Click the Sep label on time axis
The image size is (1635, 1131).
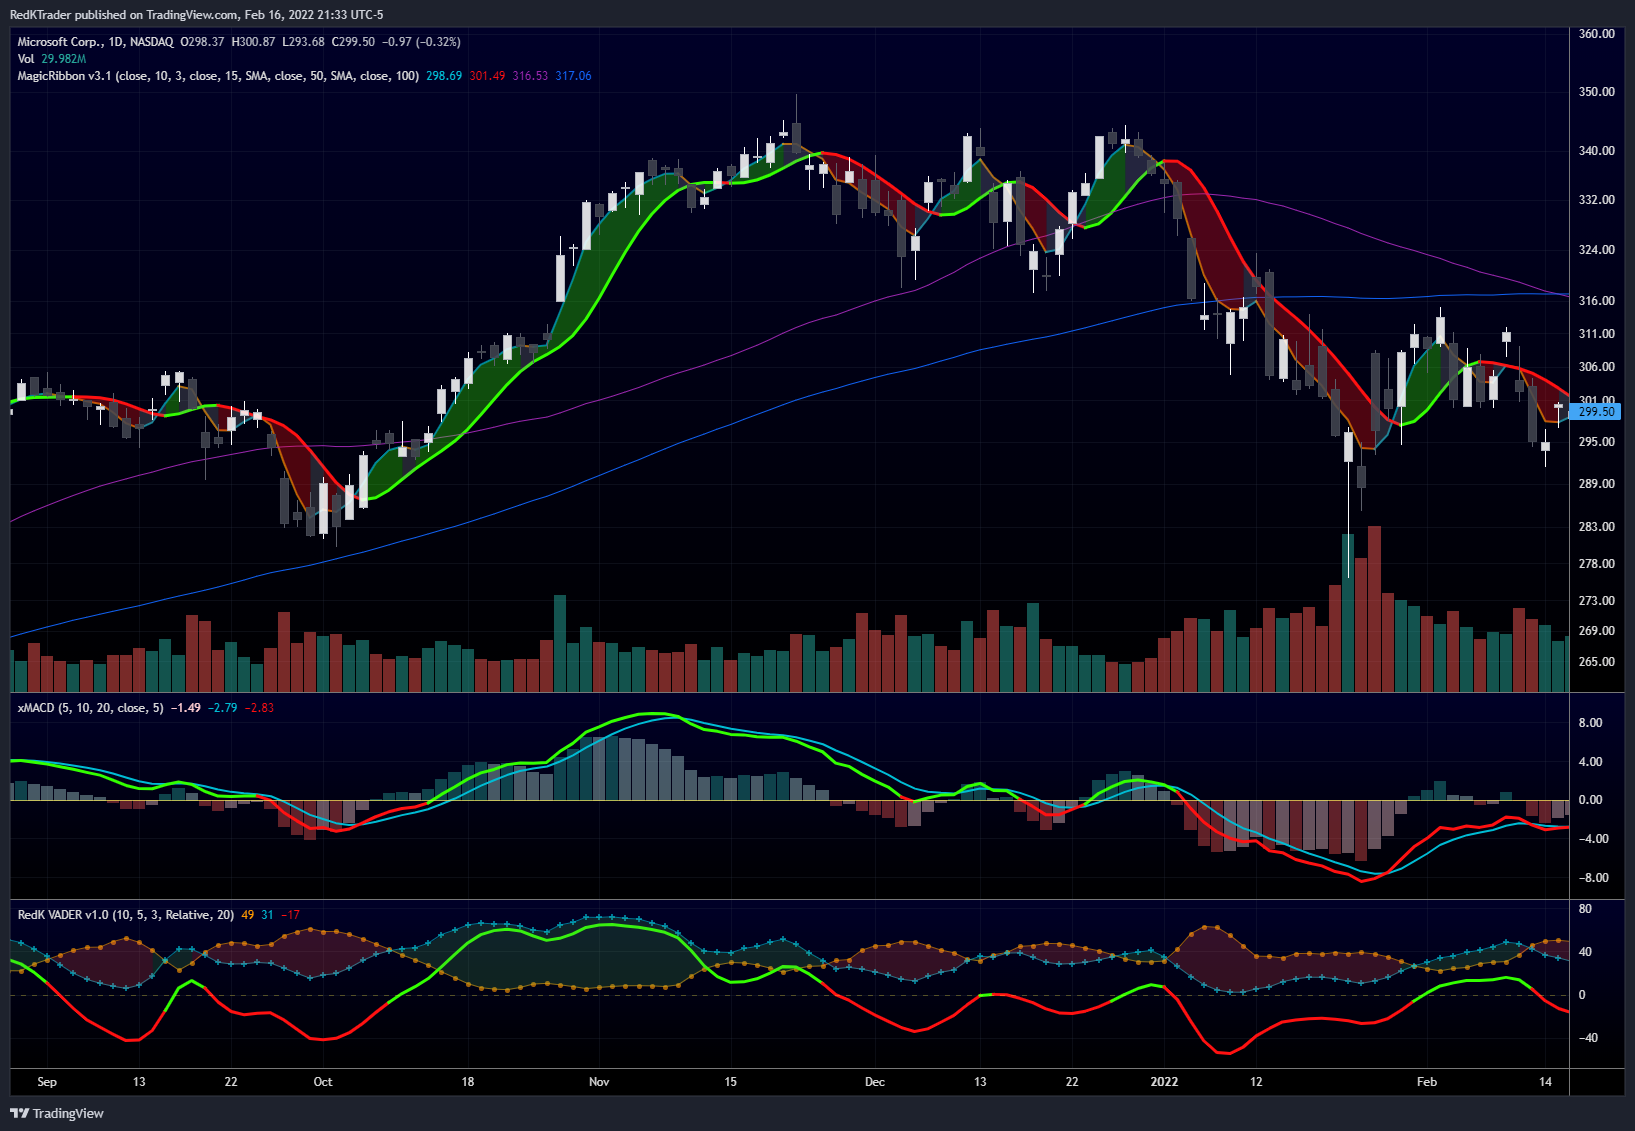(47, 1082)
